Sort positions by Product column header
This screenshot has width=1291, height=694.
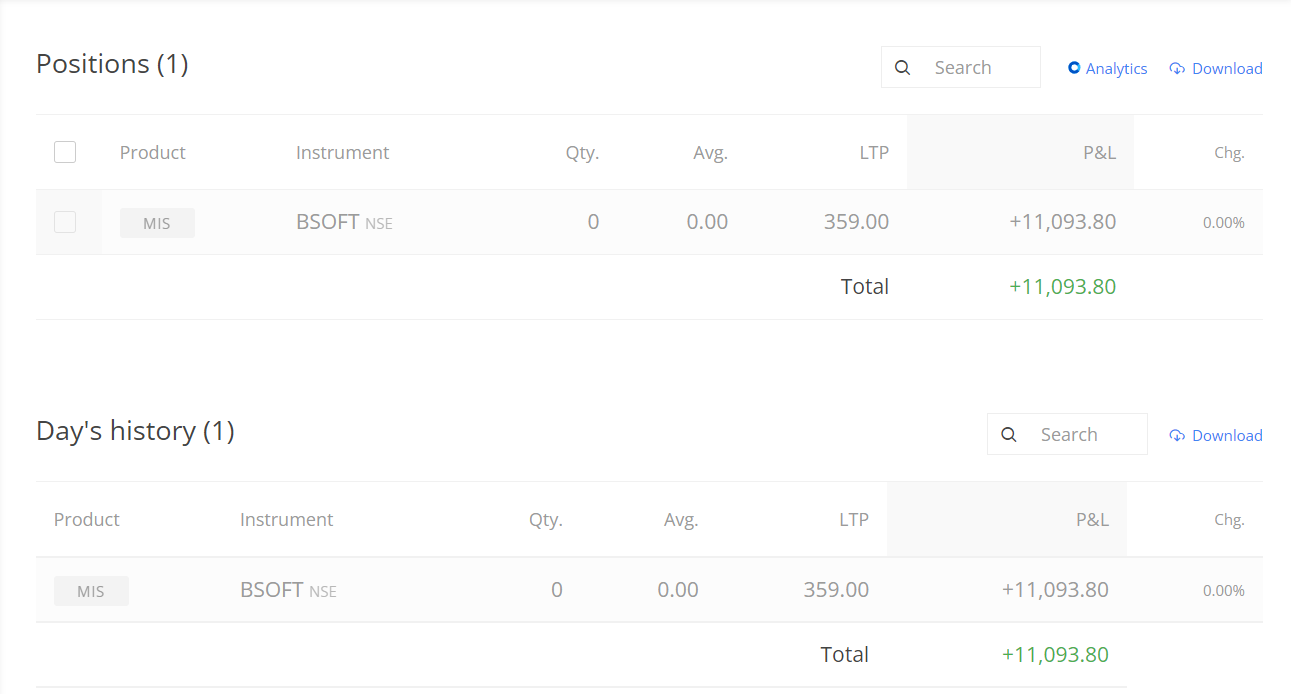click(x=152, y=153)
